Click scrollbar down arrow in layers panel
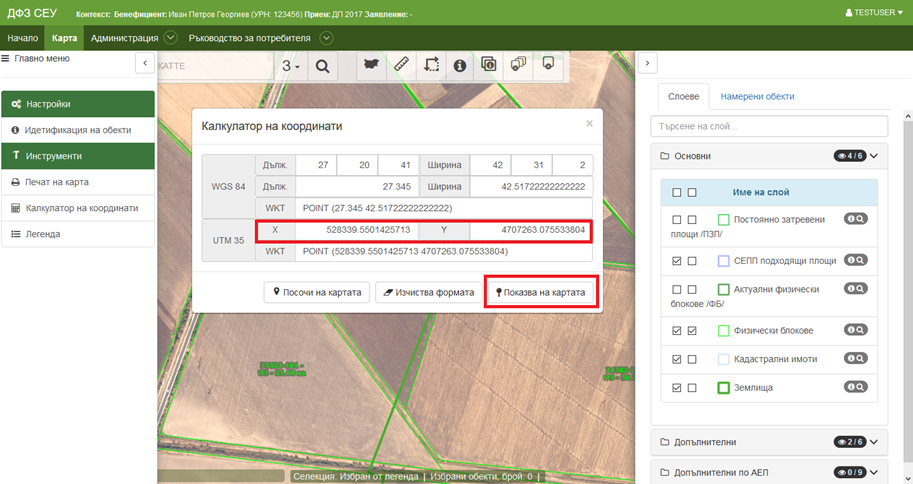The image size is (913, 484). [908, 479]
